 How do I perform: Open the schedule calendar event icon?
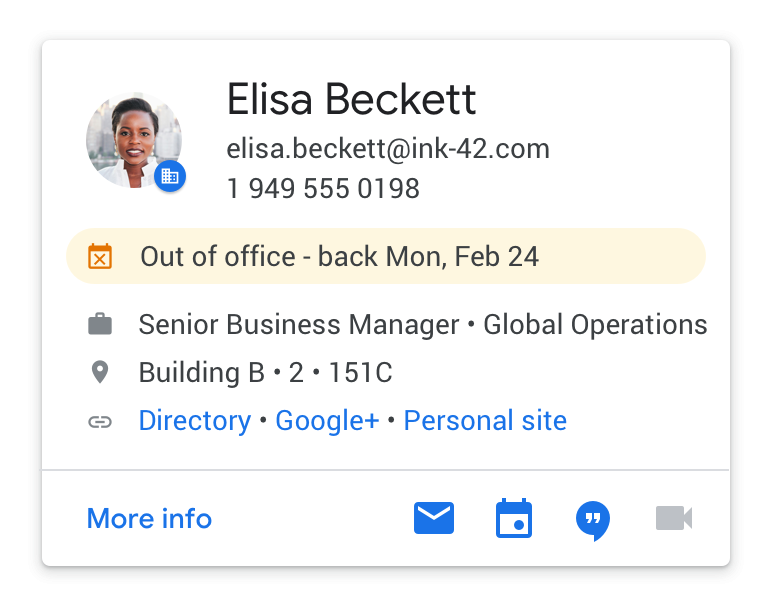pos(514,519)
